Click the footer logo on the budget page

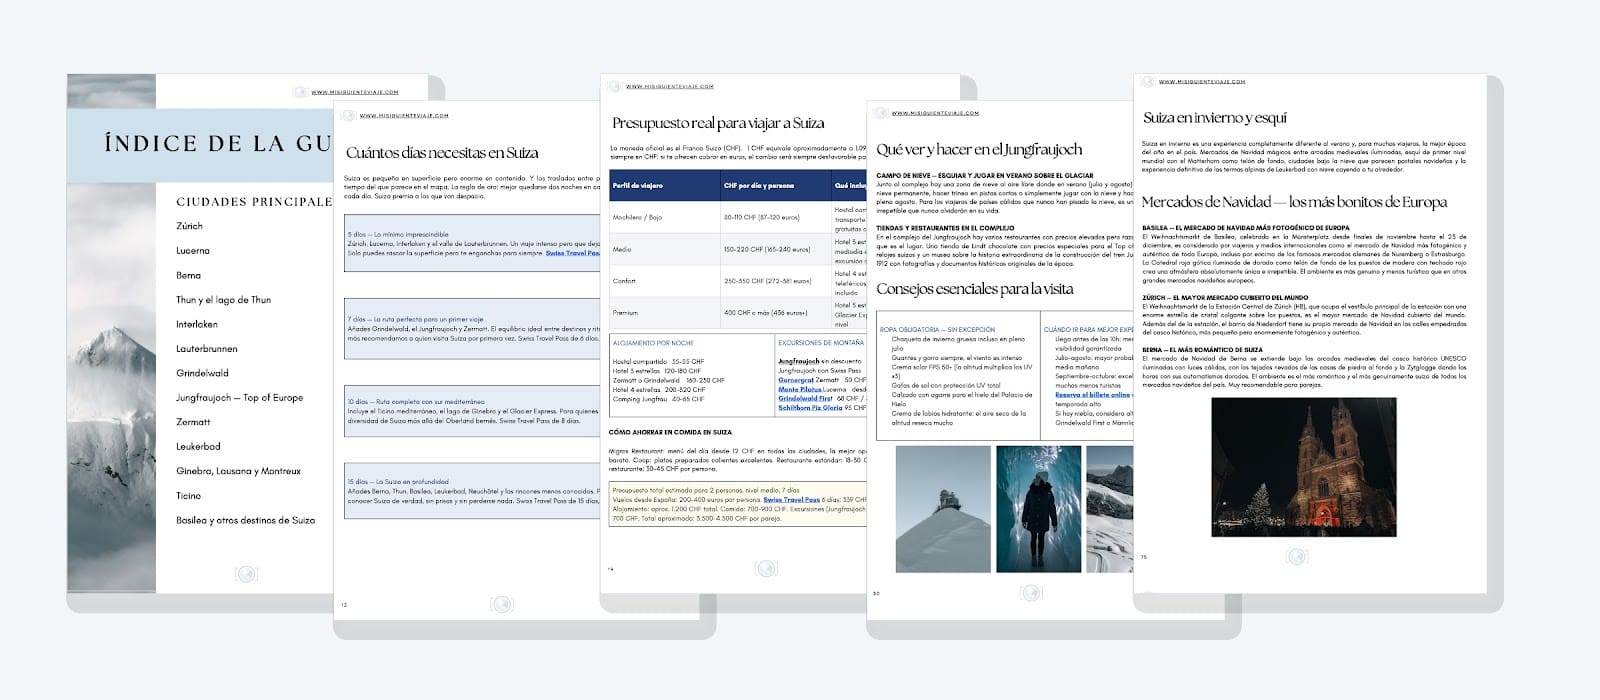766,569
